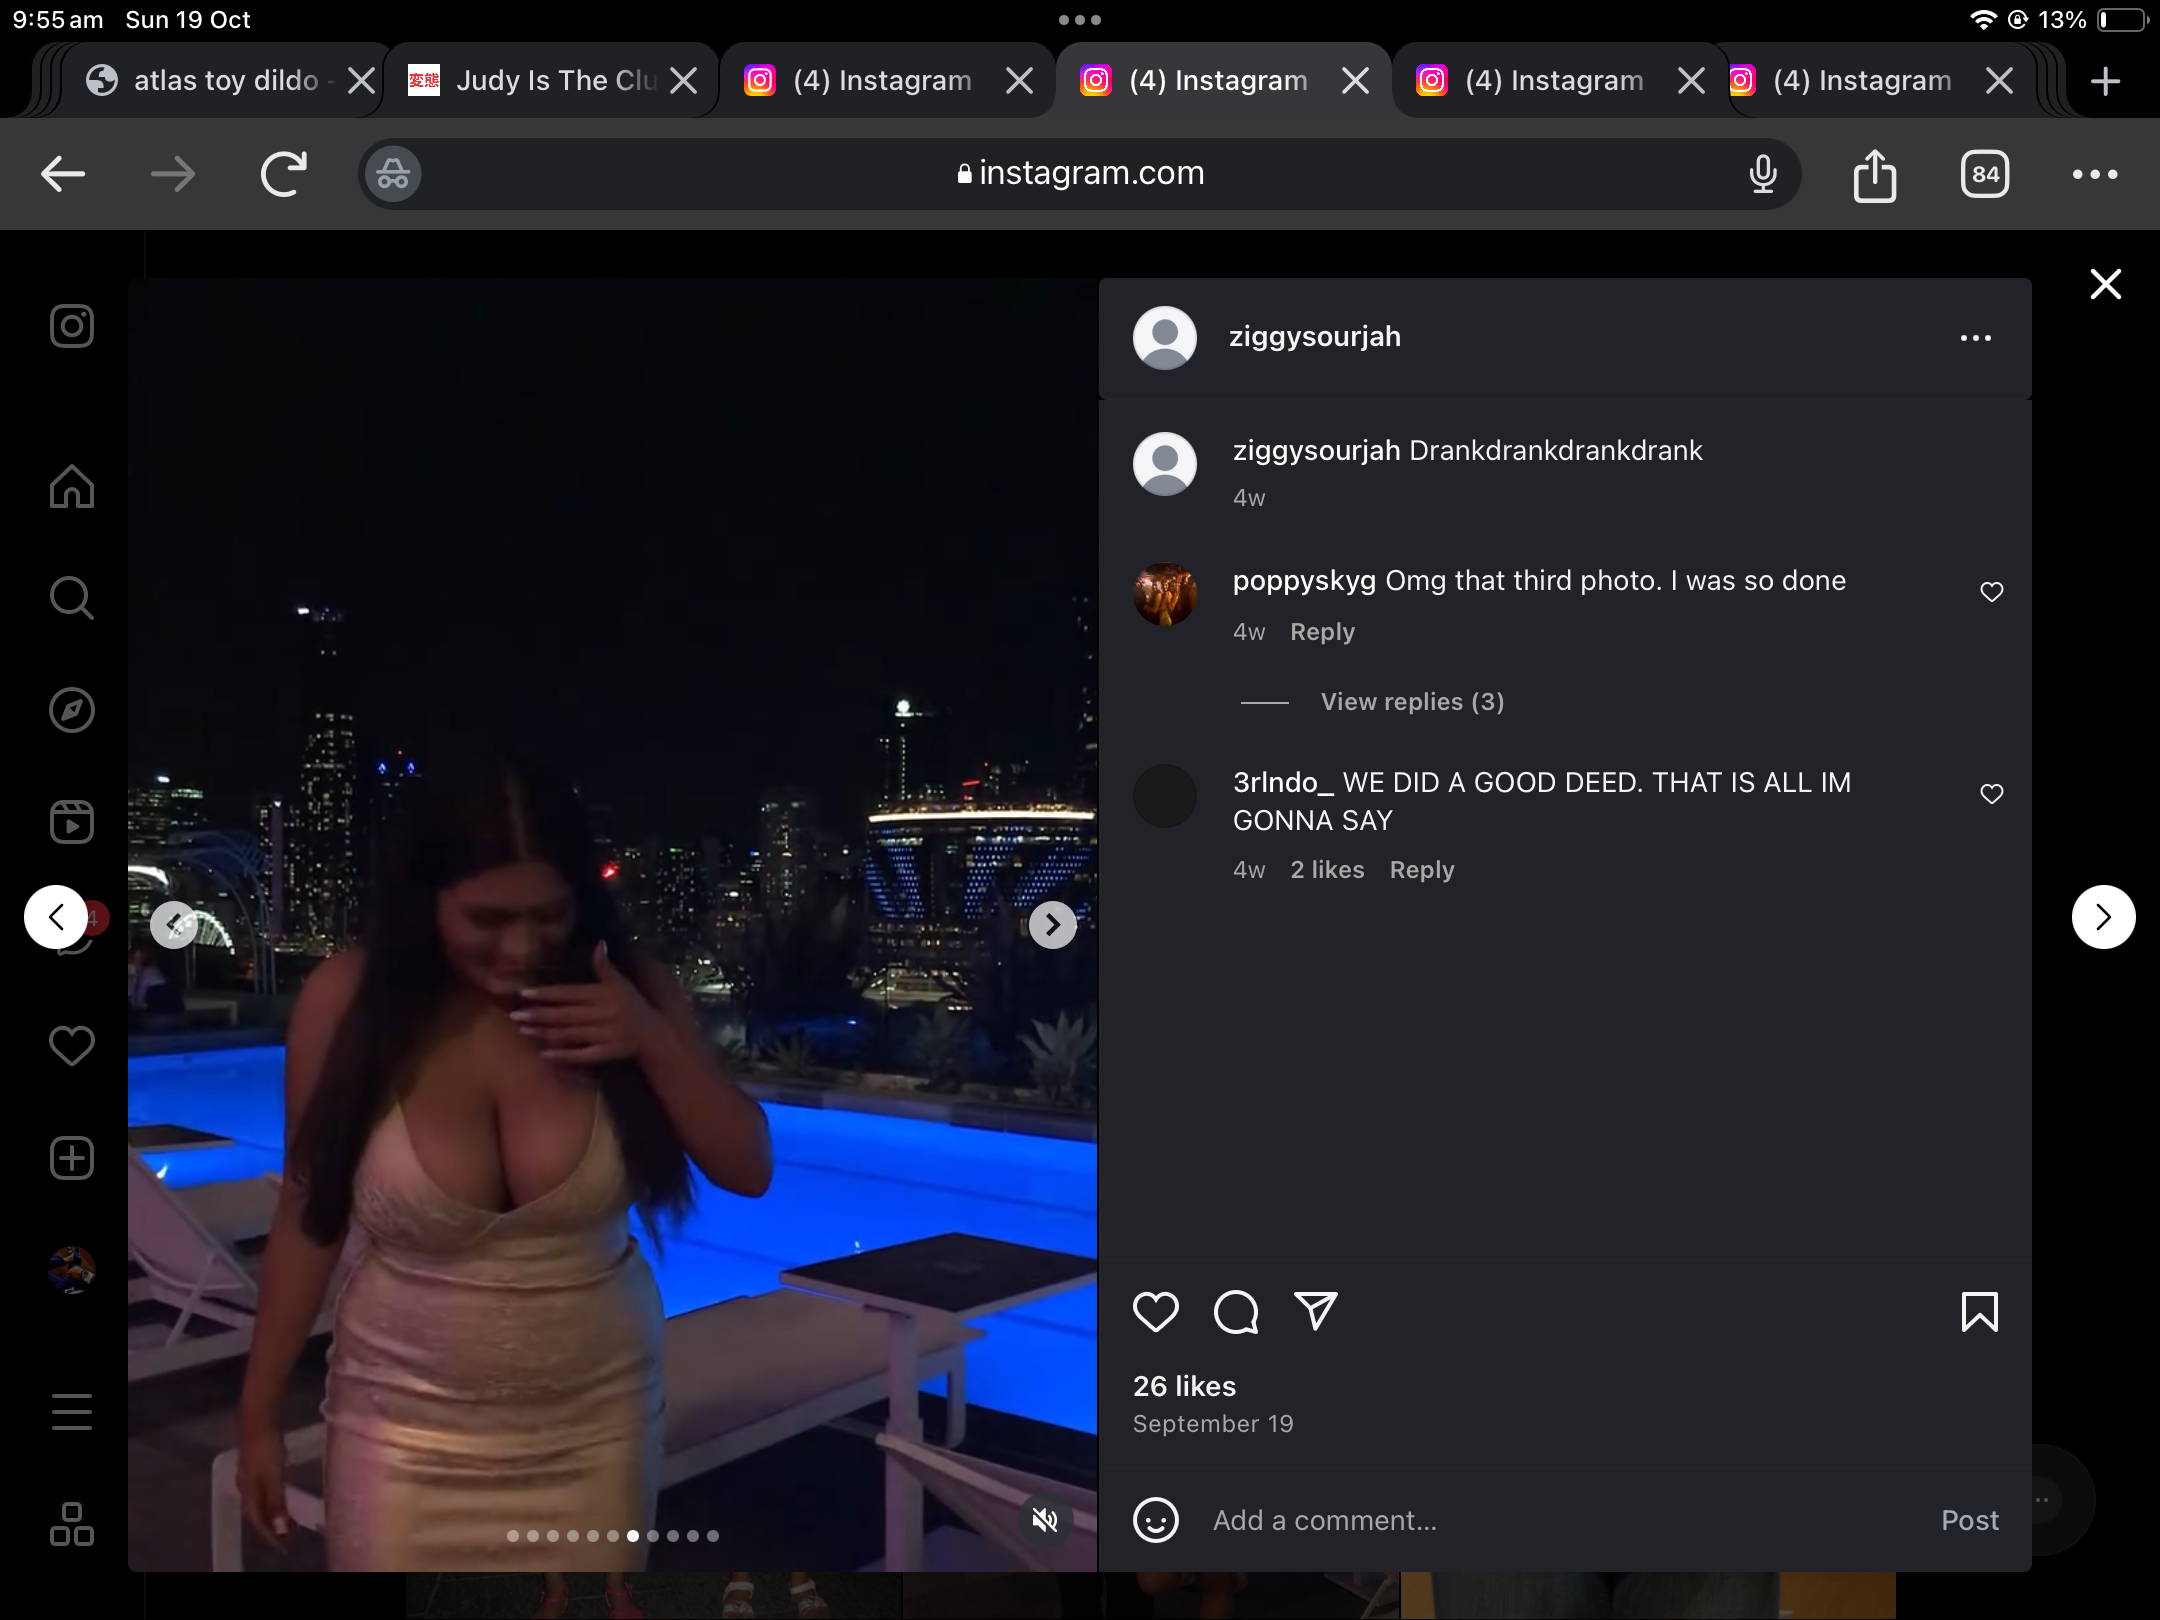Advance carousel with next slide arrow

(x=1052, y=924)
